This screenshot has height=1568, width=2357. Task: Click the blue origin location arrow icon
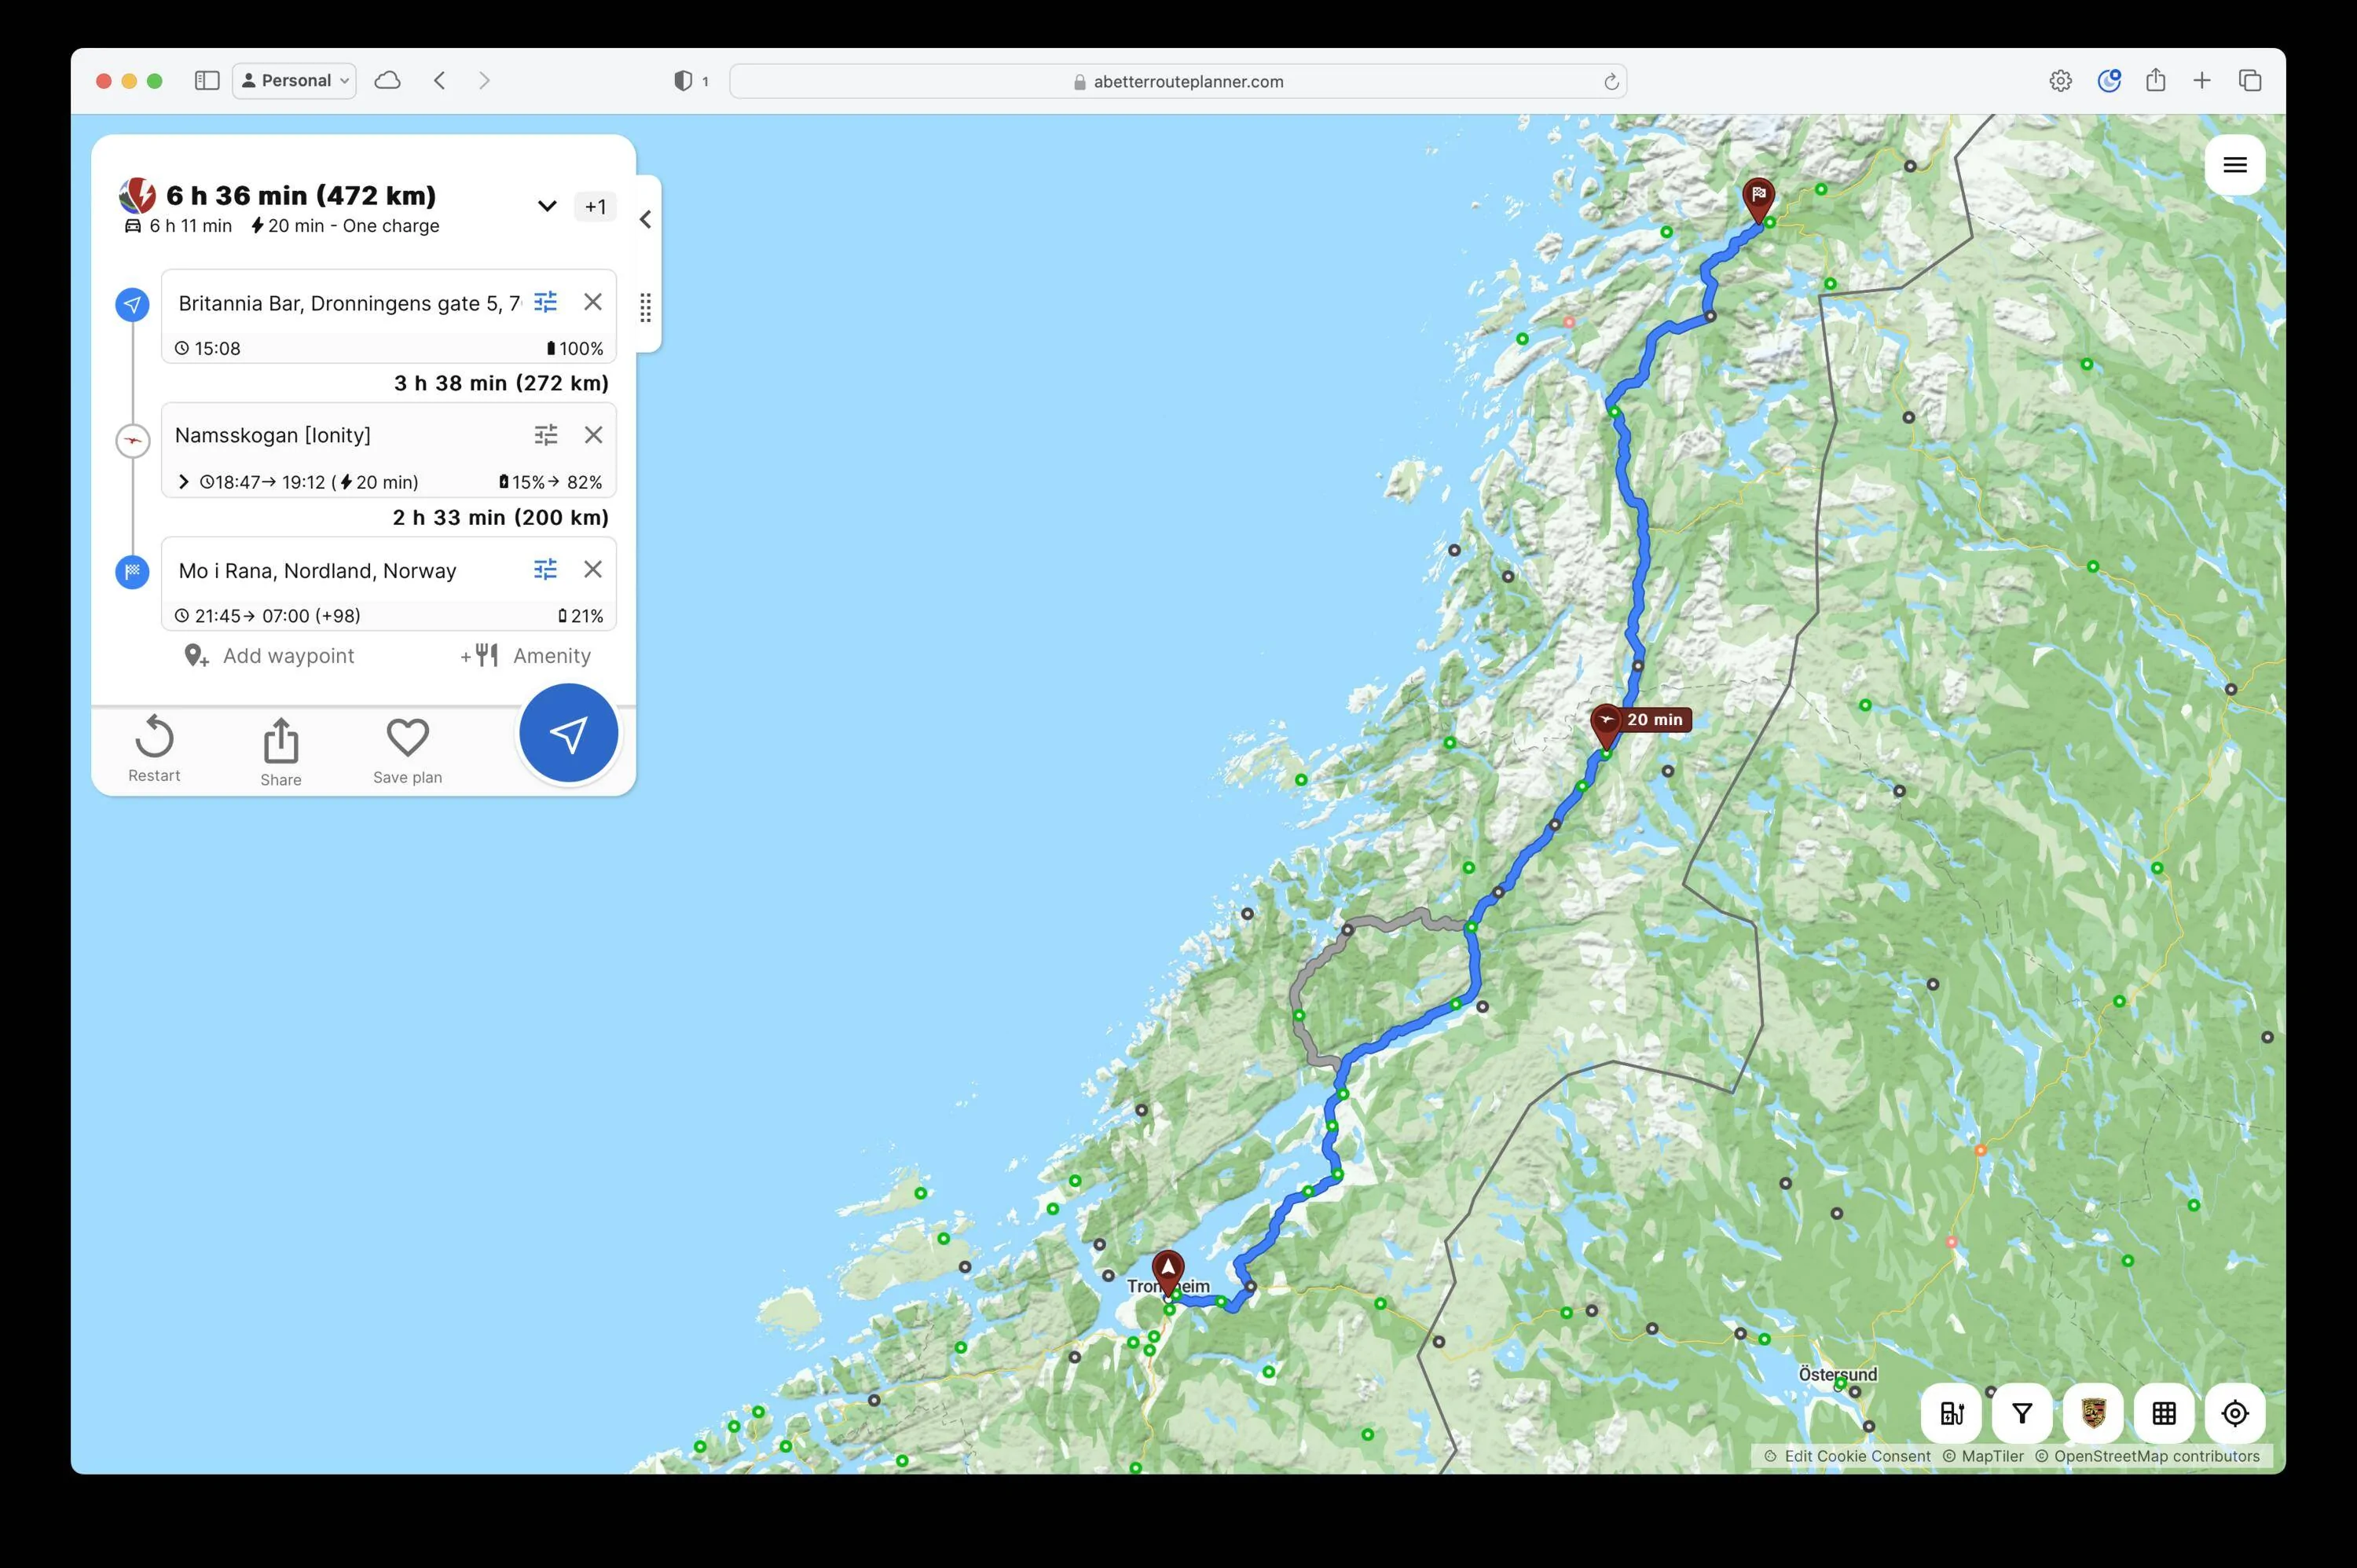pos(132,304)
